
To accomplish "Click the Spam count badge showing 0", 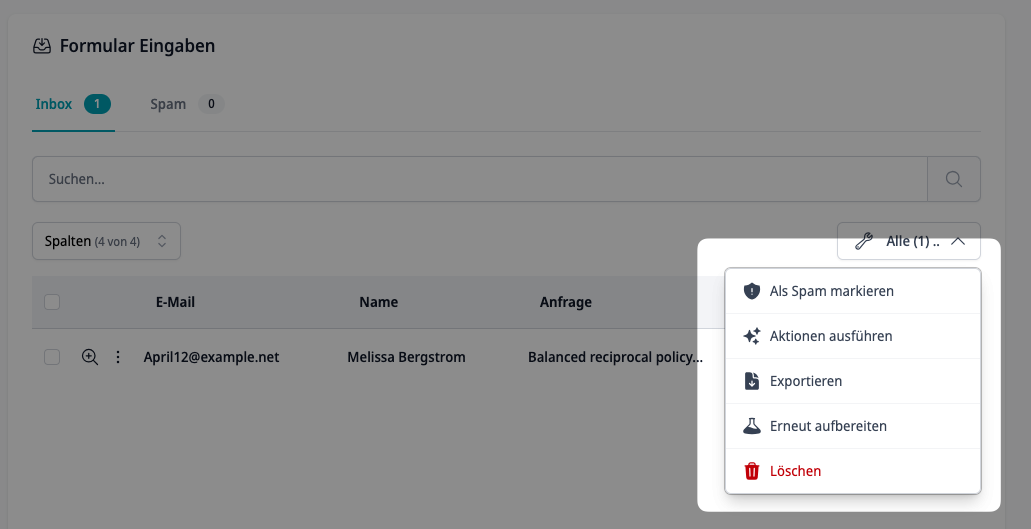I will click(x=211, y=104).
